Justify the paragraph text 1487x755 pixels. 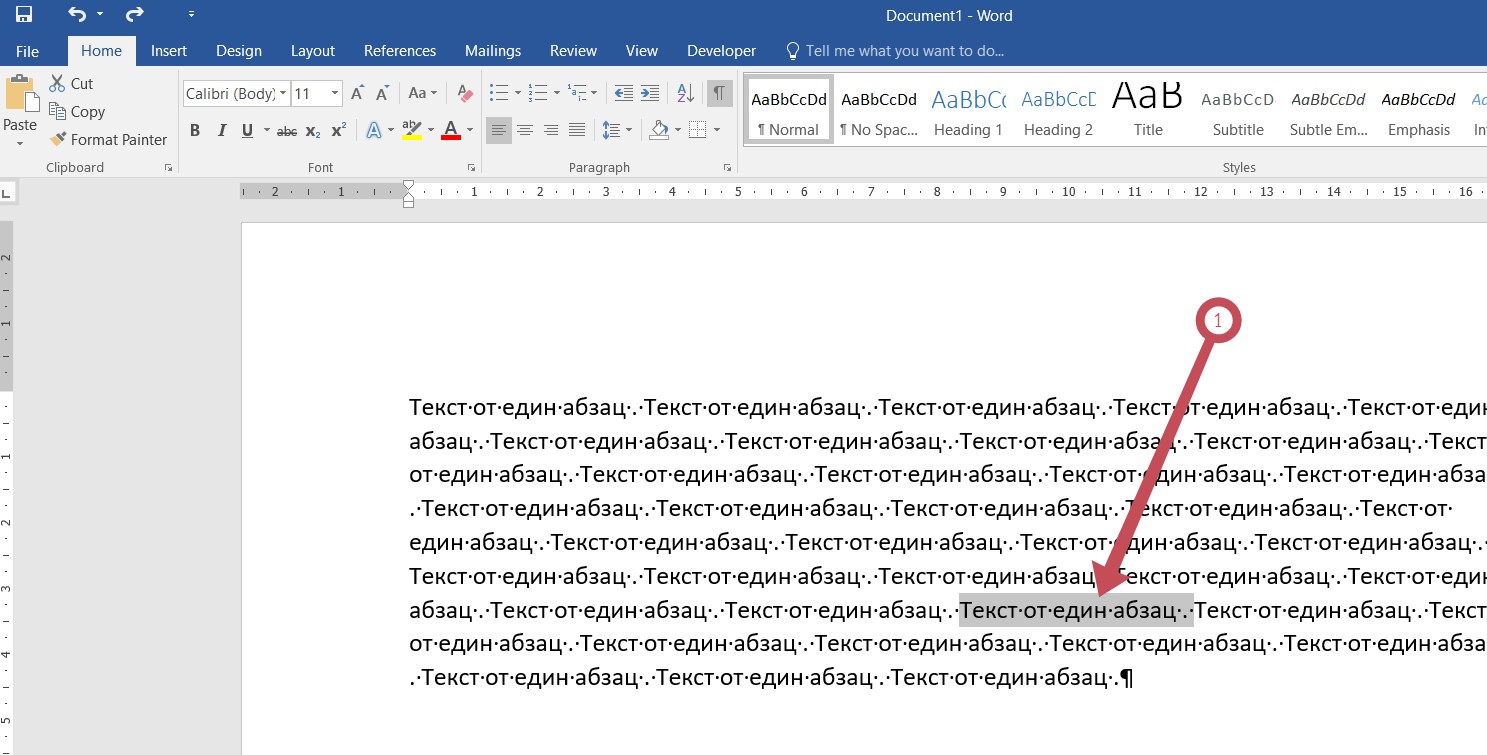coord(577,130)
